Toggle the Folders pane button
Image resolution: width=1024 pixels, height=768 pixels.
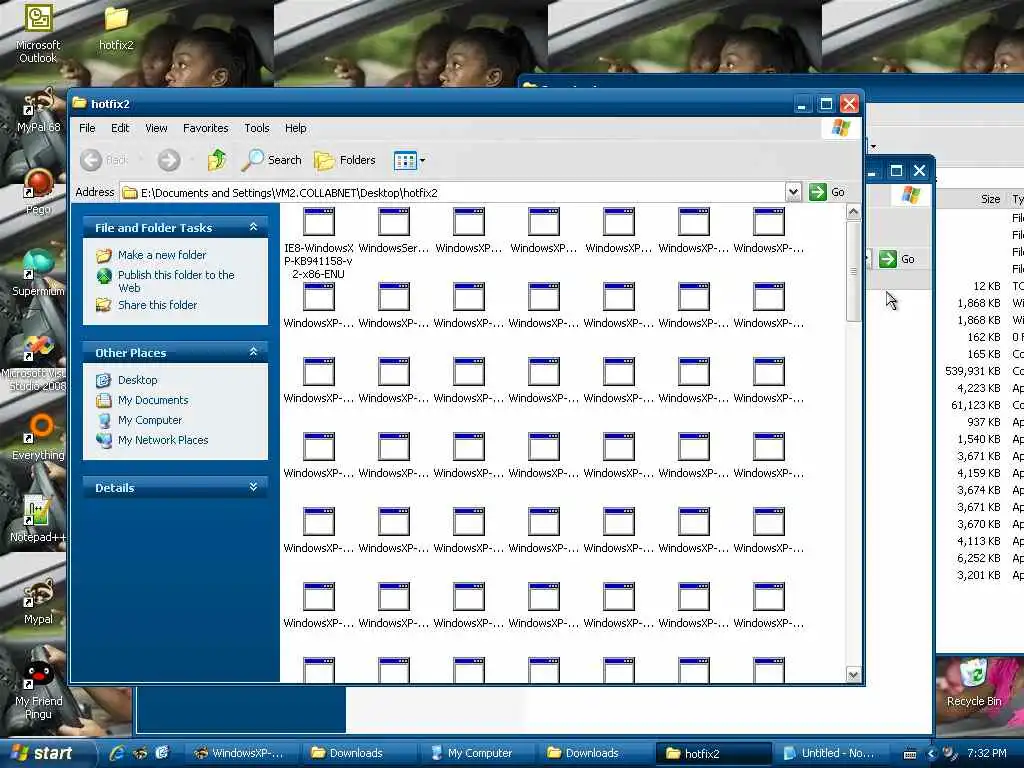tap(345, 160)
